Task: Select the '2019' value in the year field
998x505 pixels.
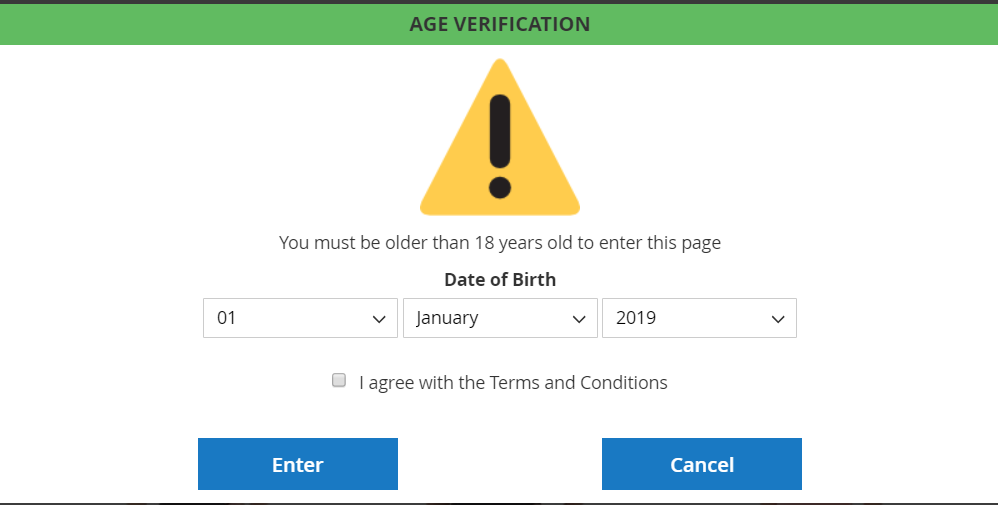Action: [x=636, y=318]
